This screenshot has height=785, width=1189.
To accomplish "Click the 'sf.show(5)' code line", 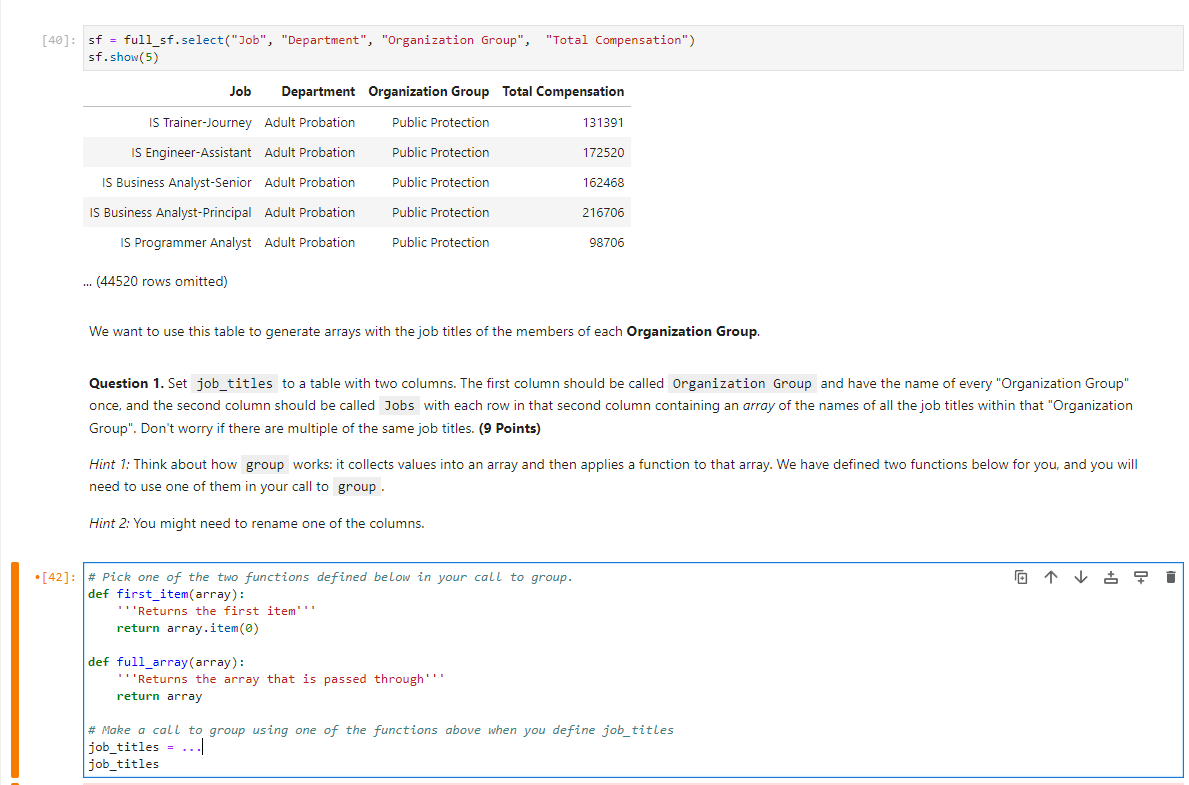I will [124, 58].
